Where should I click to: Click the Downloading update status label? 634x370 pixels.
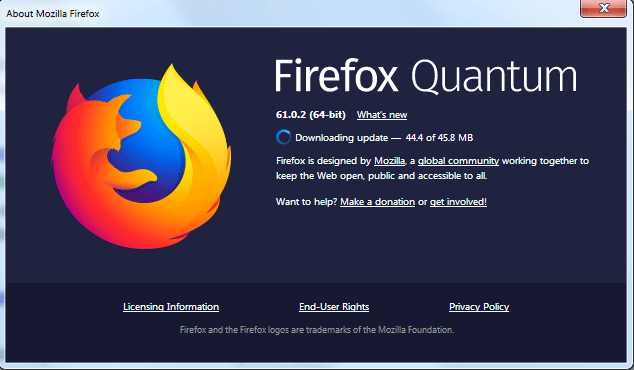pos(342,138)
